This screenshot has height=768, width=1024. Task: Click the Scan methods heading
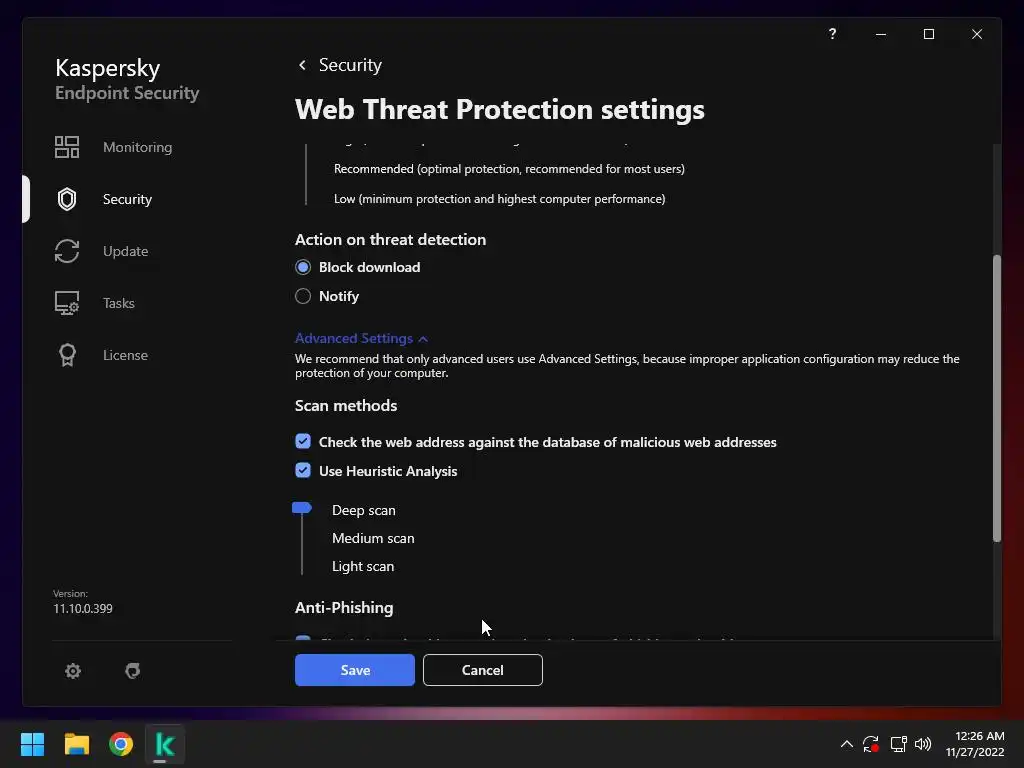(x=346, y=406)
